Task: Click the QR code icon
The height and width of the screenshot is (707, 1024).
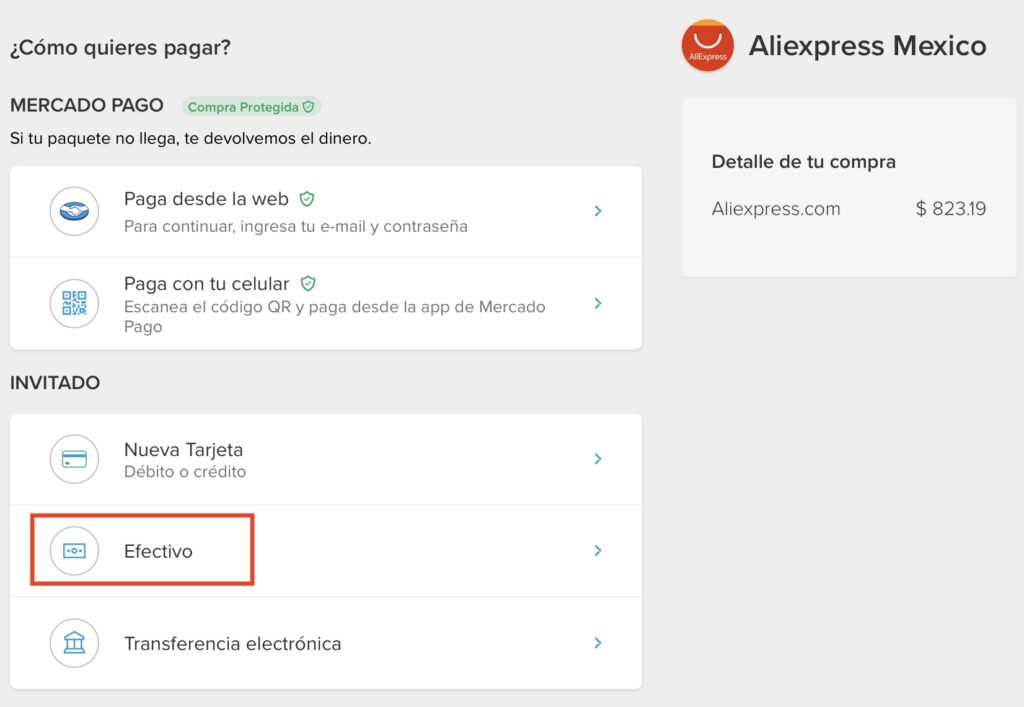Action: tap(74, 304)
